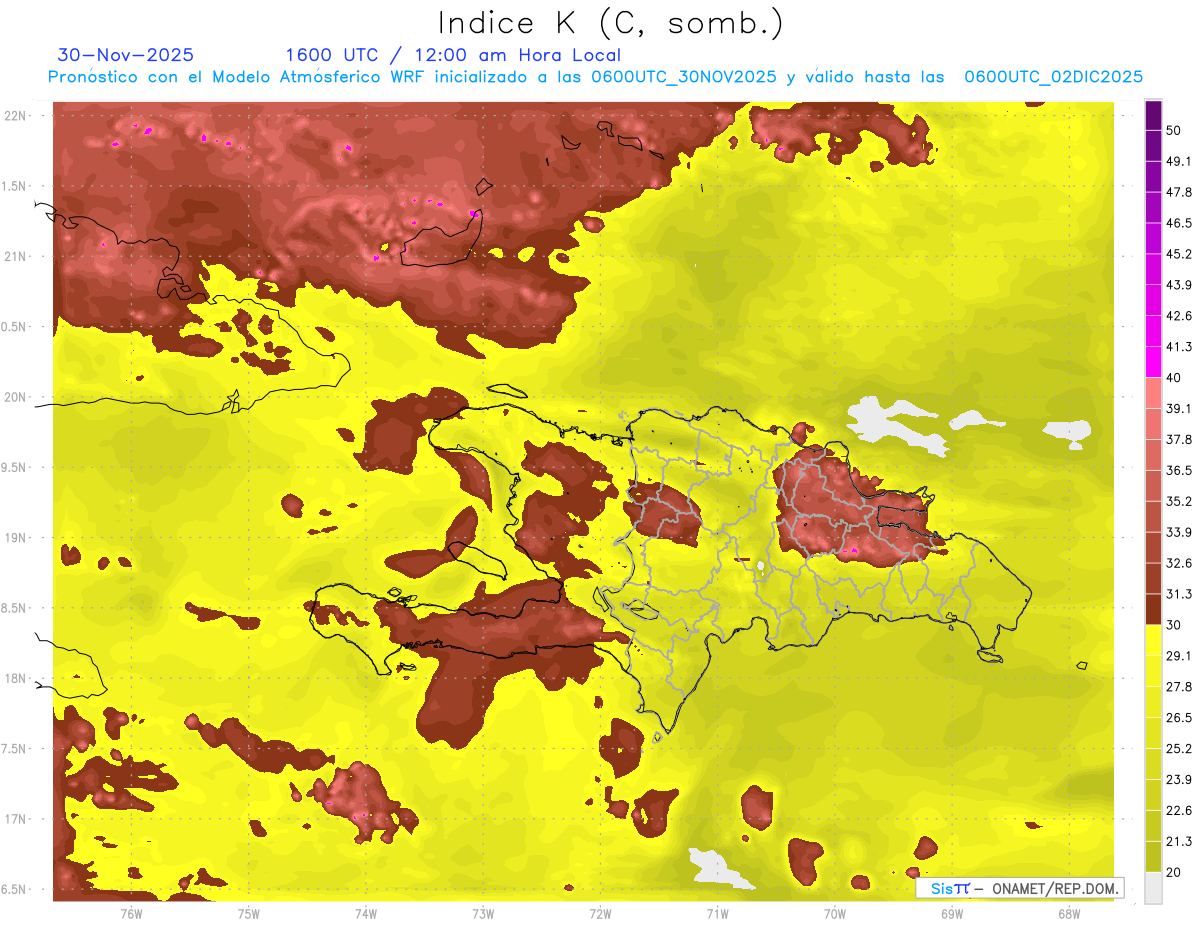Viewport: 1200px width, 927px height.
Task: Click the "39.1" colorbar value
Action: pyautogui.click(x=1178, y=408)
